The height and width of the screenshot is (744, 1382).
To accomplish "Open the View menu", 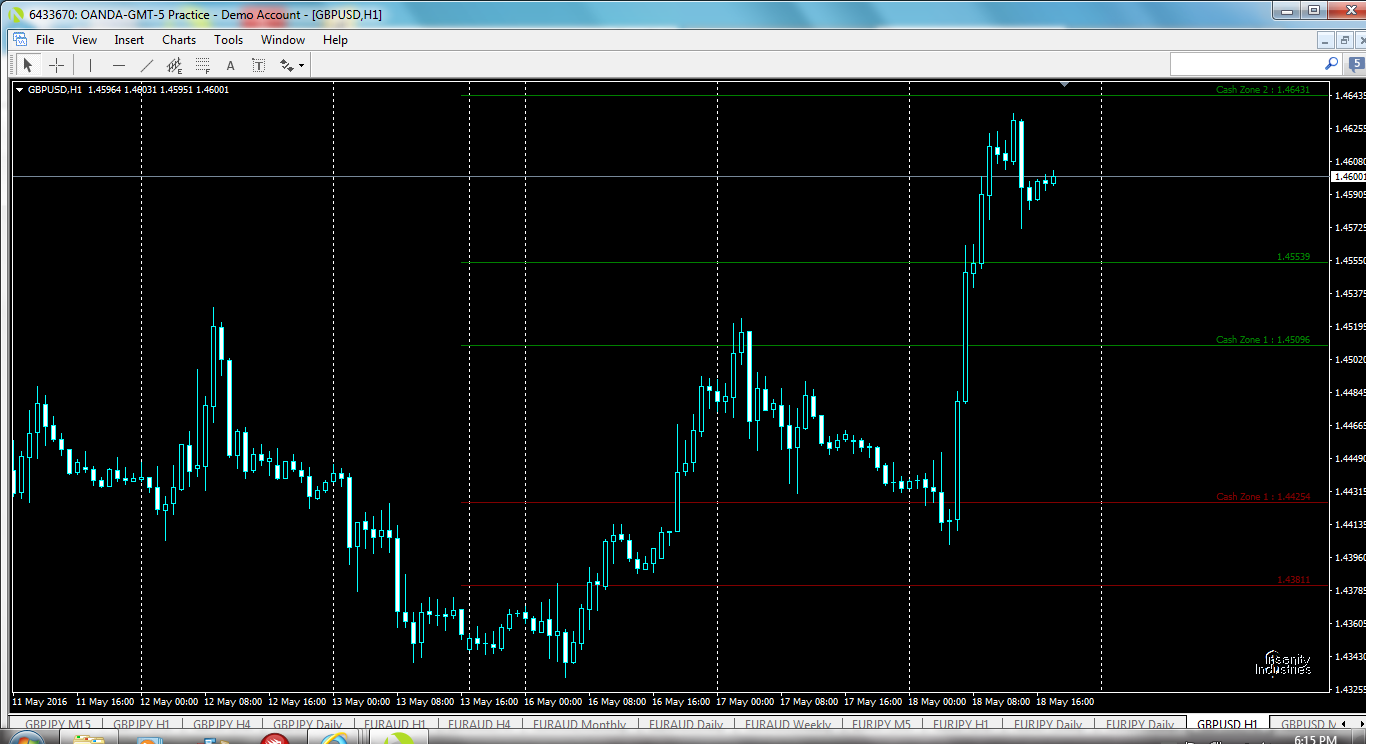I will 84,40.
